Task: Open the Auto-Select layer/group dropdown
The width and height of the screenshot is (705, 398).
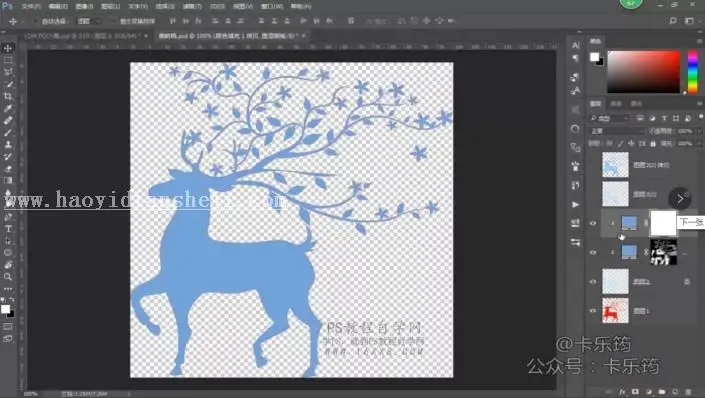Action: coord(88,21)
